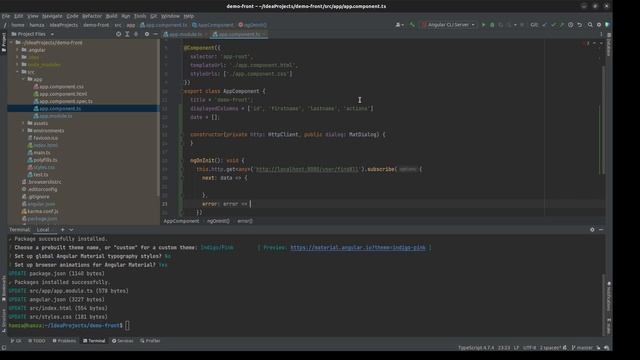Open terminal panel settings gear
The image size is (640, 360).
(x=592, y=230)
